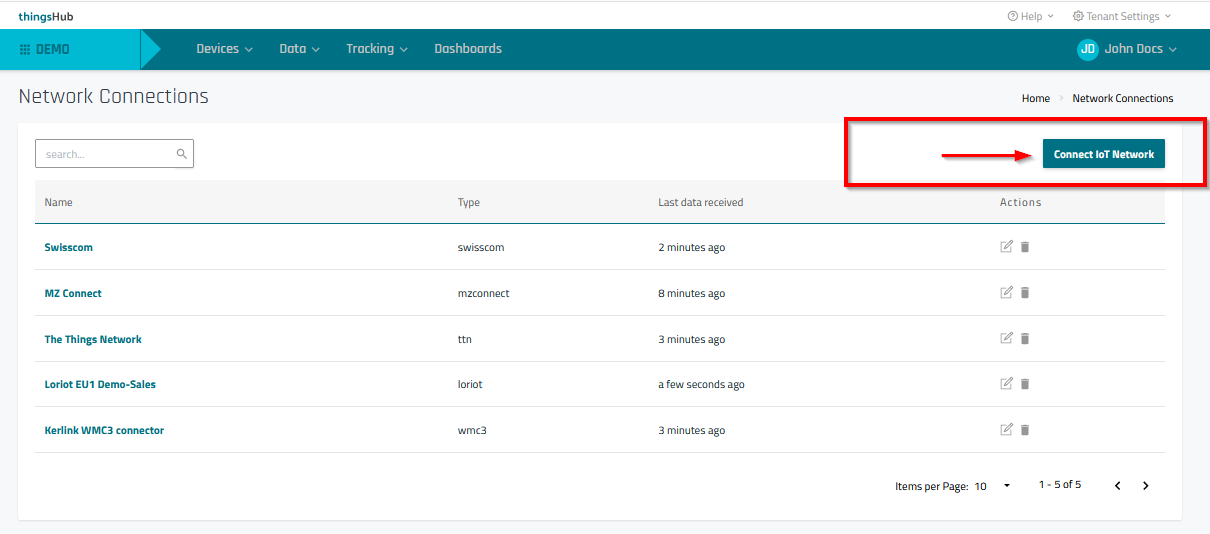Click the search input field
Viewport: 1210px width, 534px height.
tap(105, 154)
